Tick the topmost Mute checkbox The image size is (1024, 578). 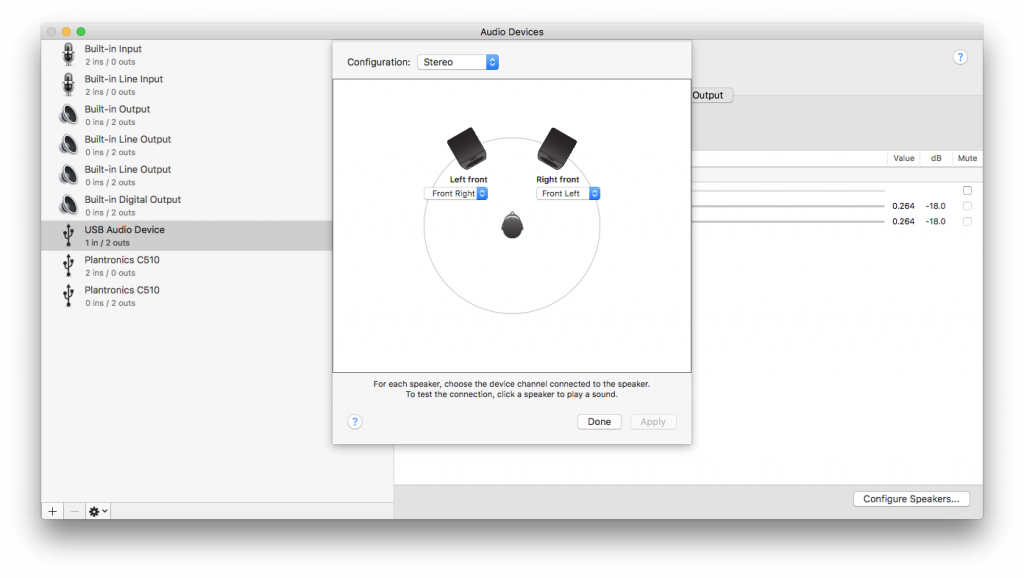point(967,191)
